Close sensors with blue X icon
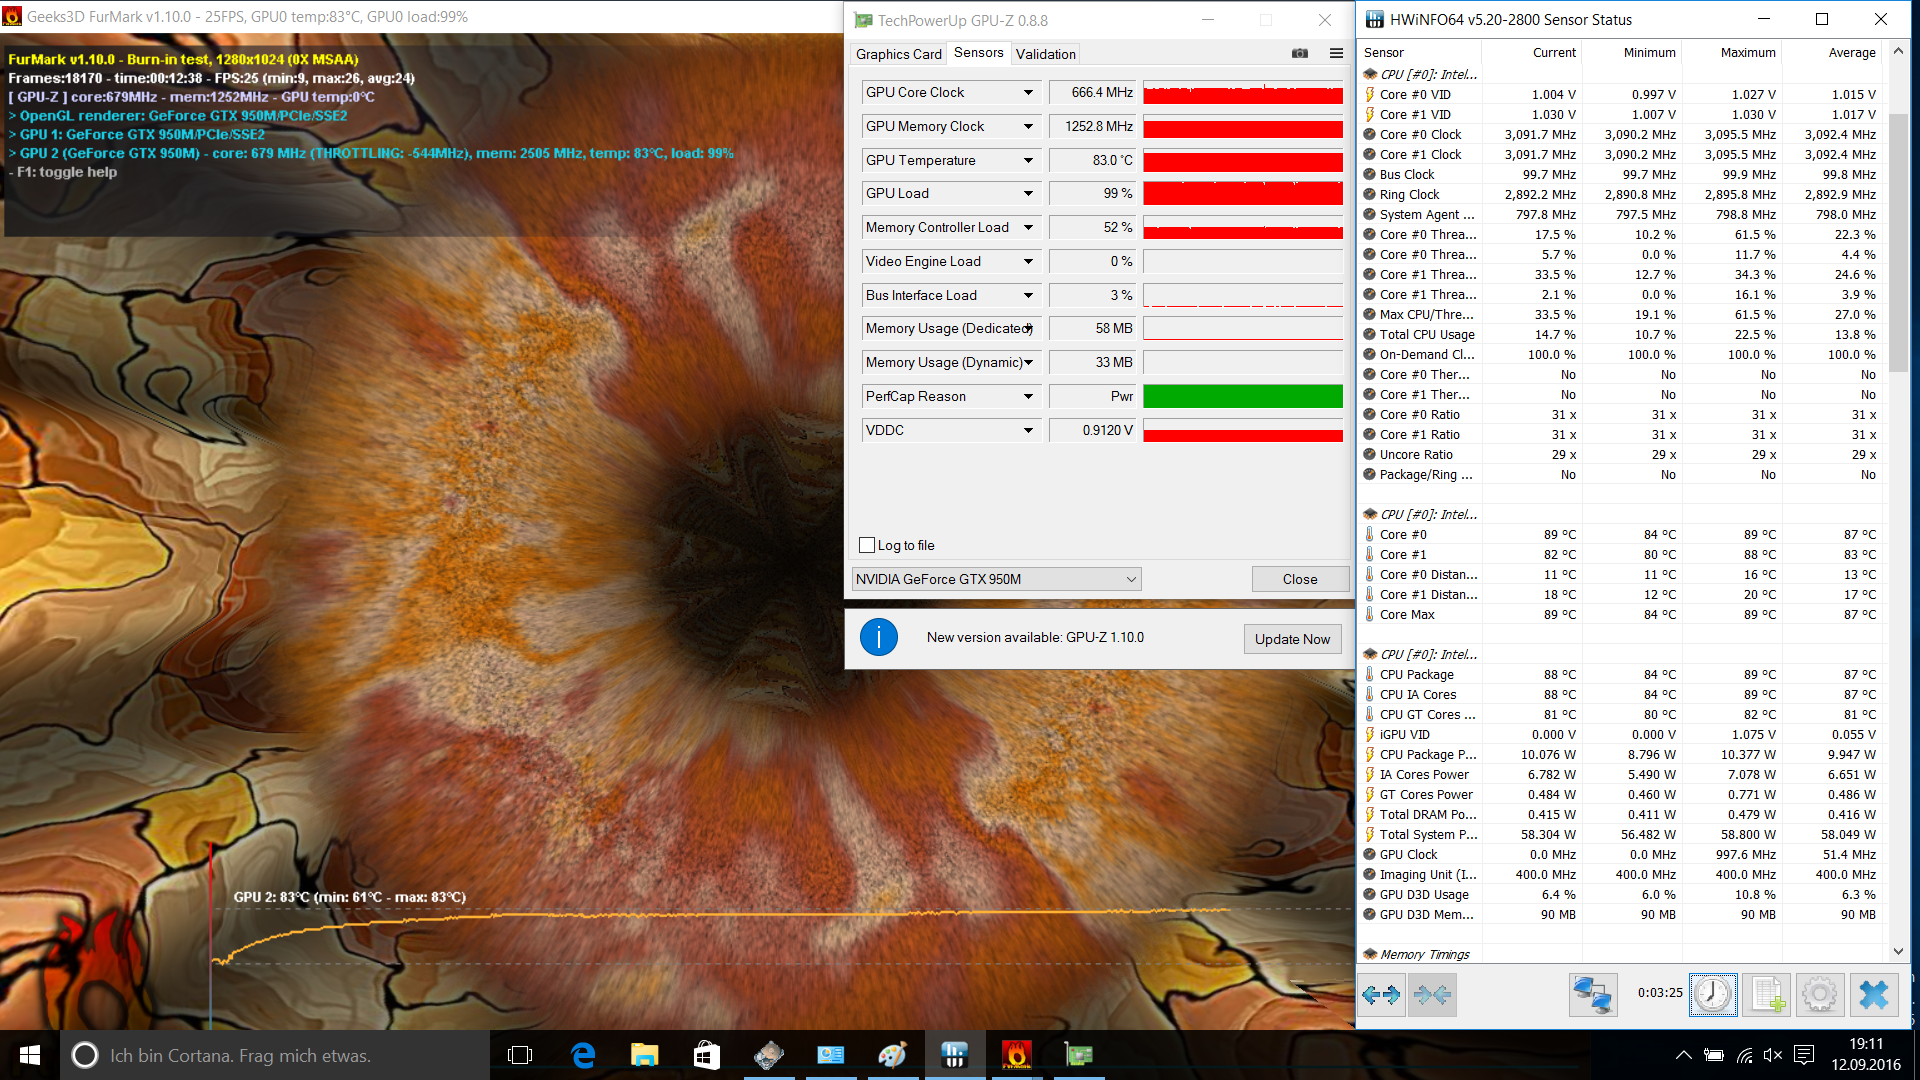The image size is (1920, 1080). 1873,995
